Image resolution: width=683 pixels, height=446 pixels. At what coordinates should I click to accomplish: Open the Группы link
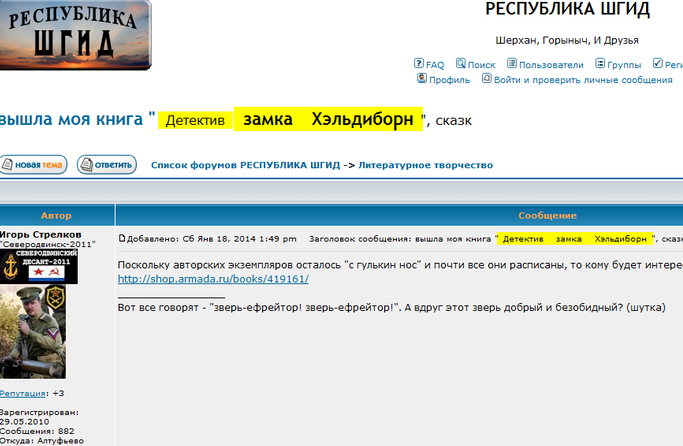tap(624, 65)
